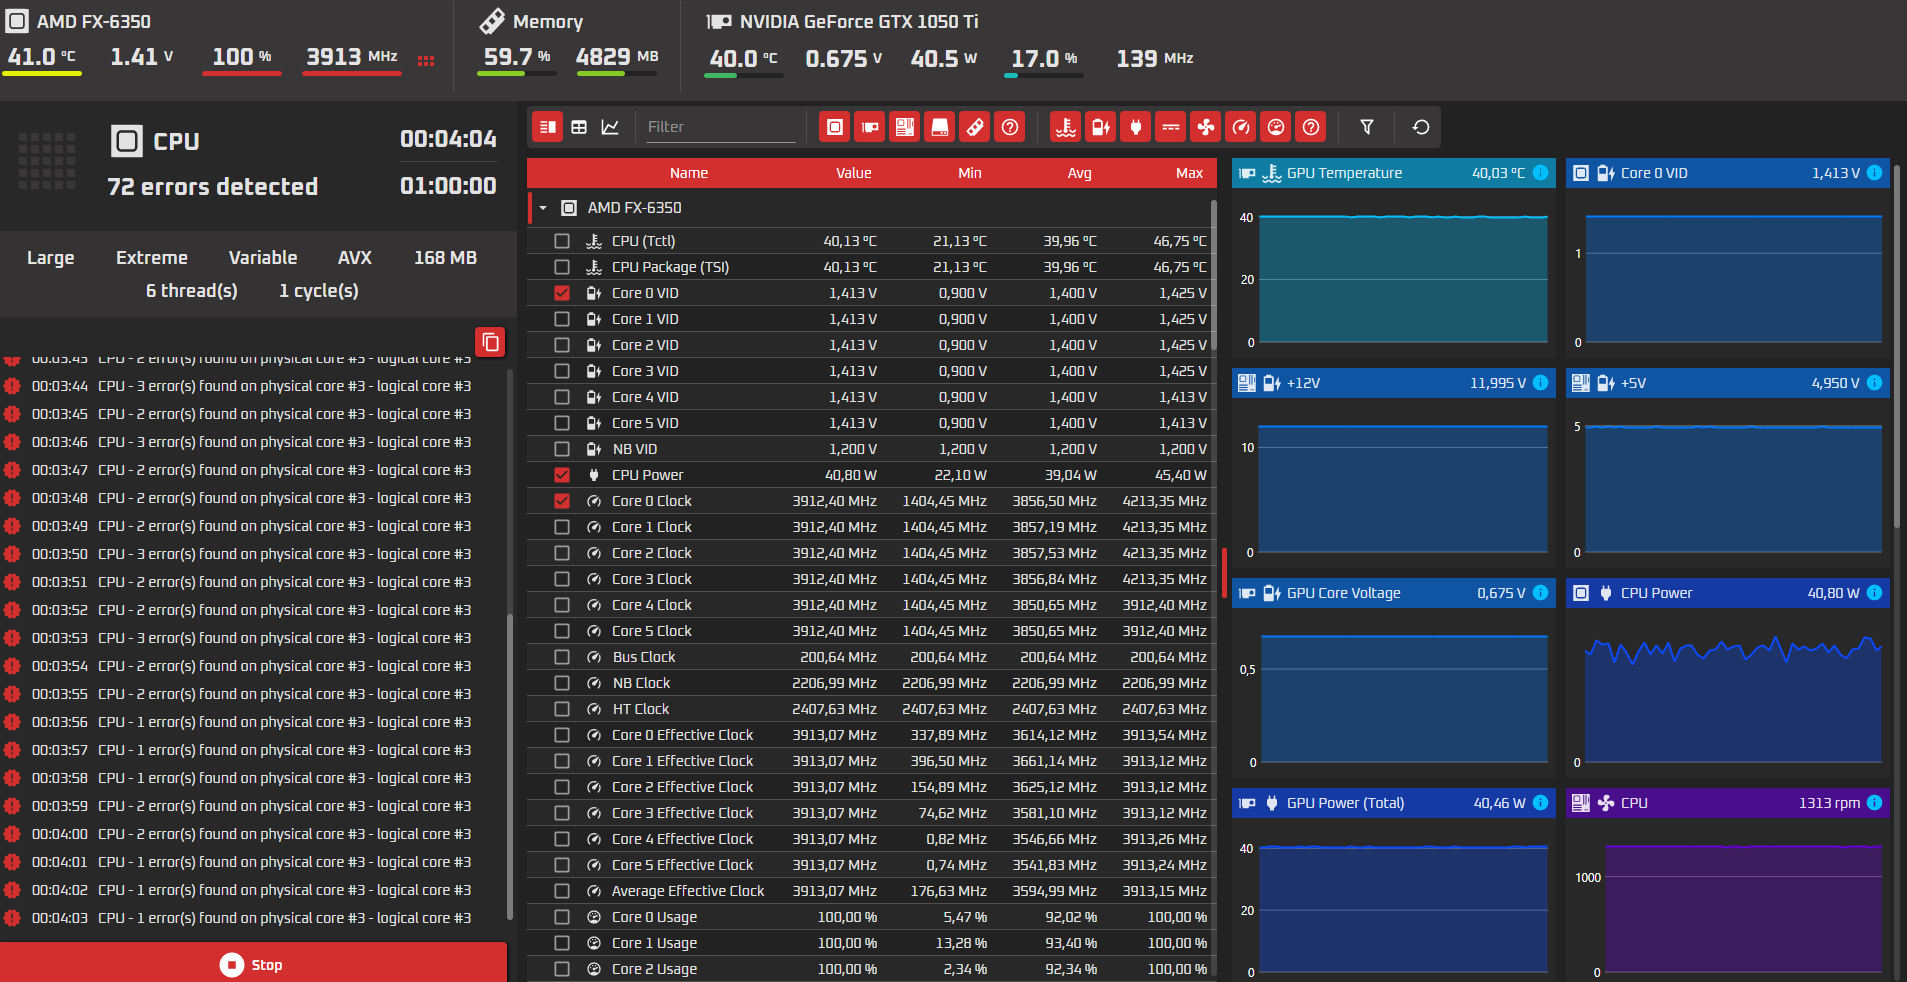
Task: Toggle the fan sensor filter icon
Action: (1206, 127)
